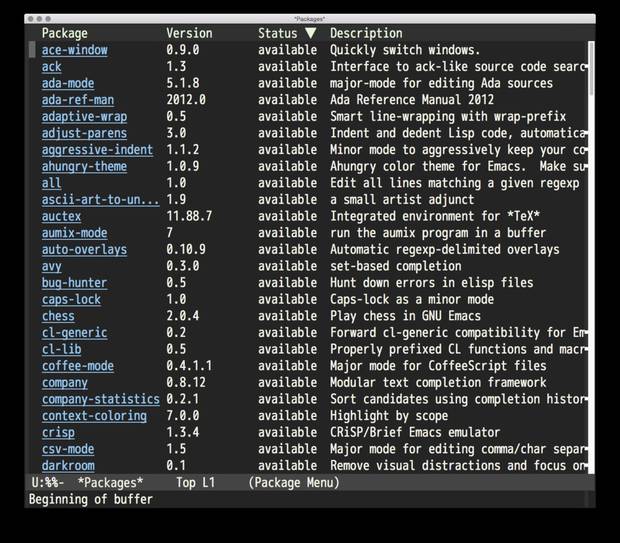Open the auctex package entry
620x543 pixels.
[x=62, y=216]
